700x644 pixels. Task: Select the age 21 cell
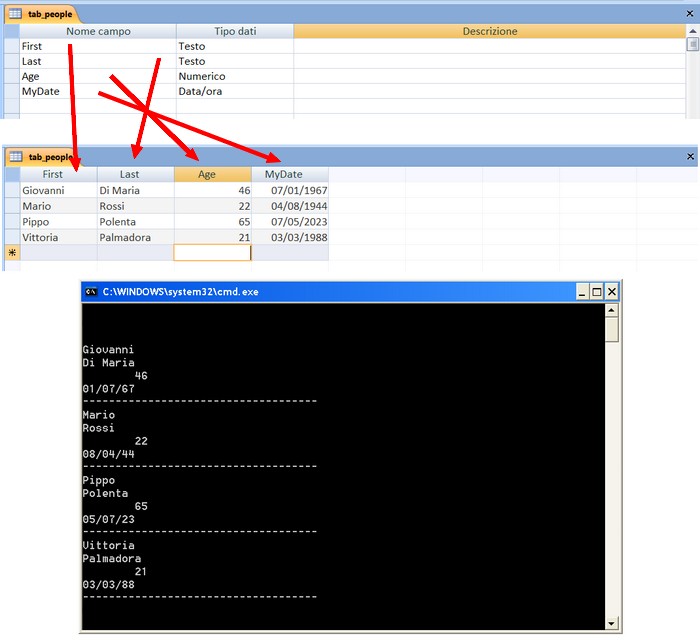pos(212,237)
